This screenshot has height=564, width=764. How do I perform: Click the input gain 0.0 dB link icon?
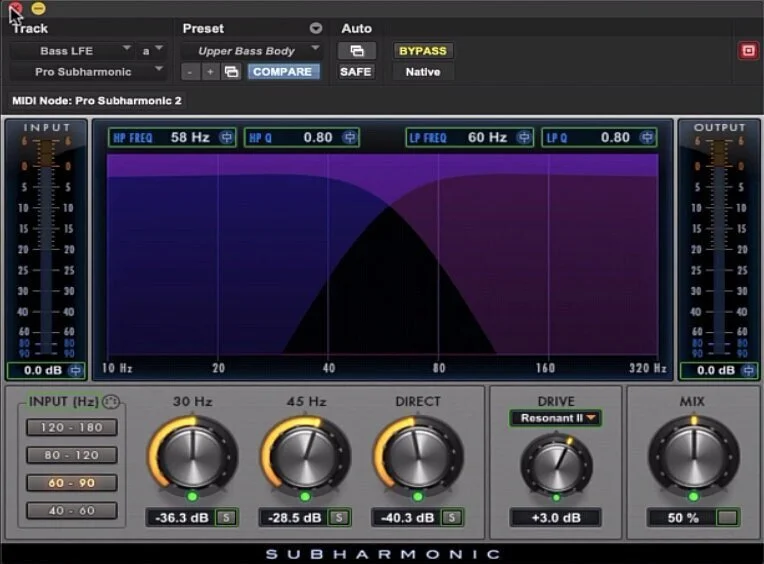click(x=75, y=371)
